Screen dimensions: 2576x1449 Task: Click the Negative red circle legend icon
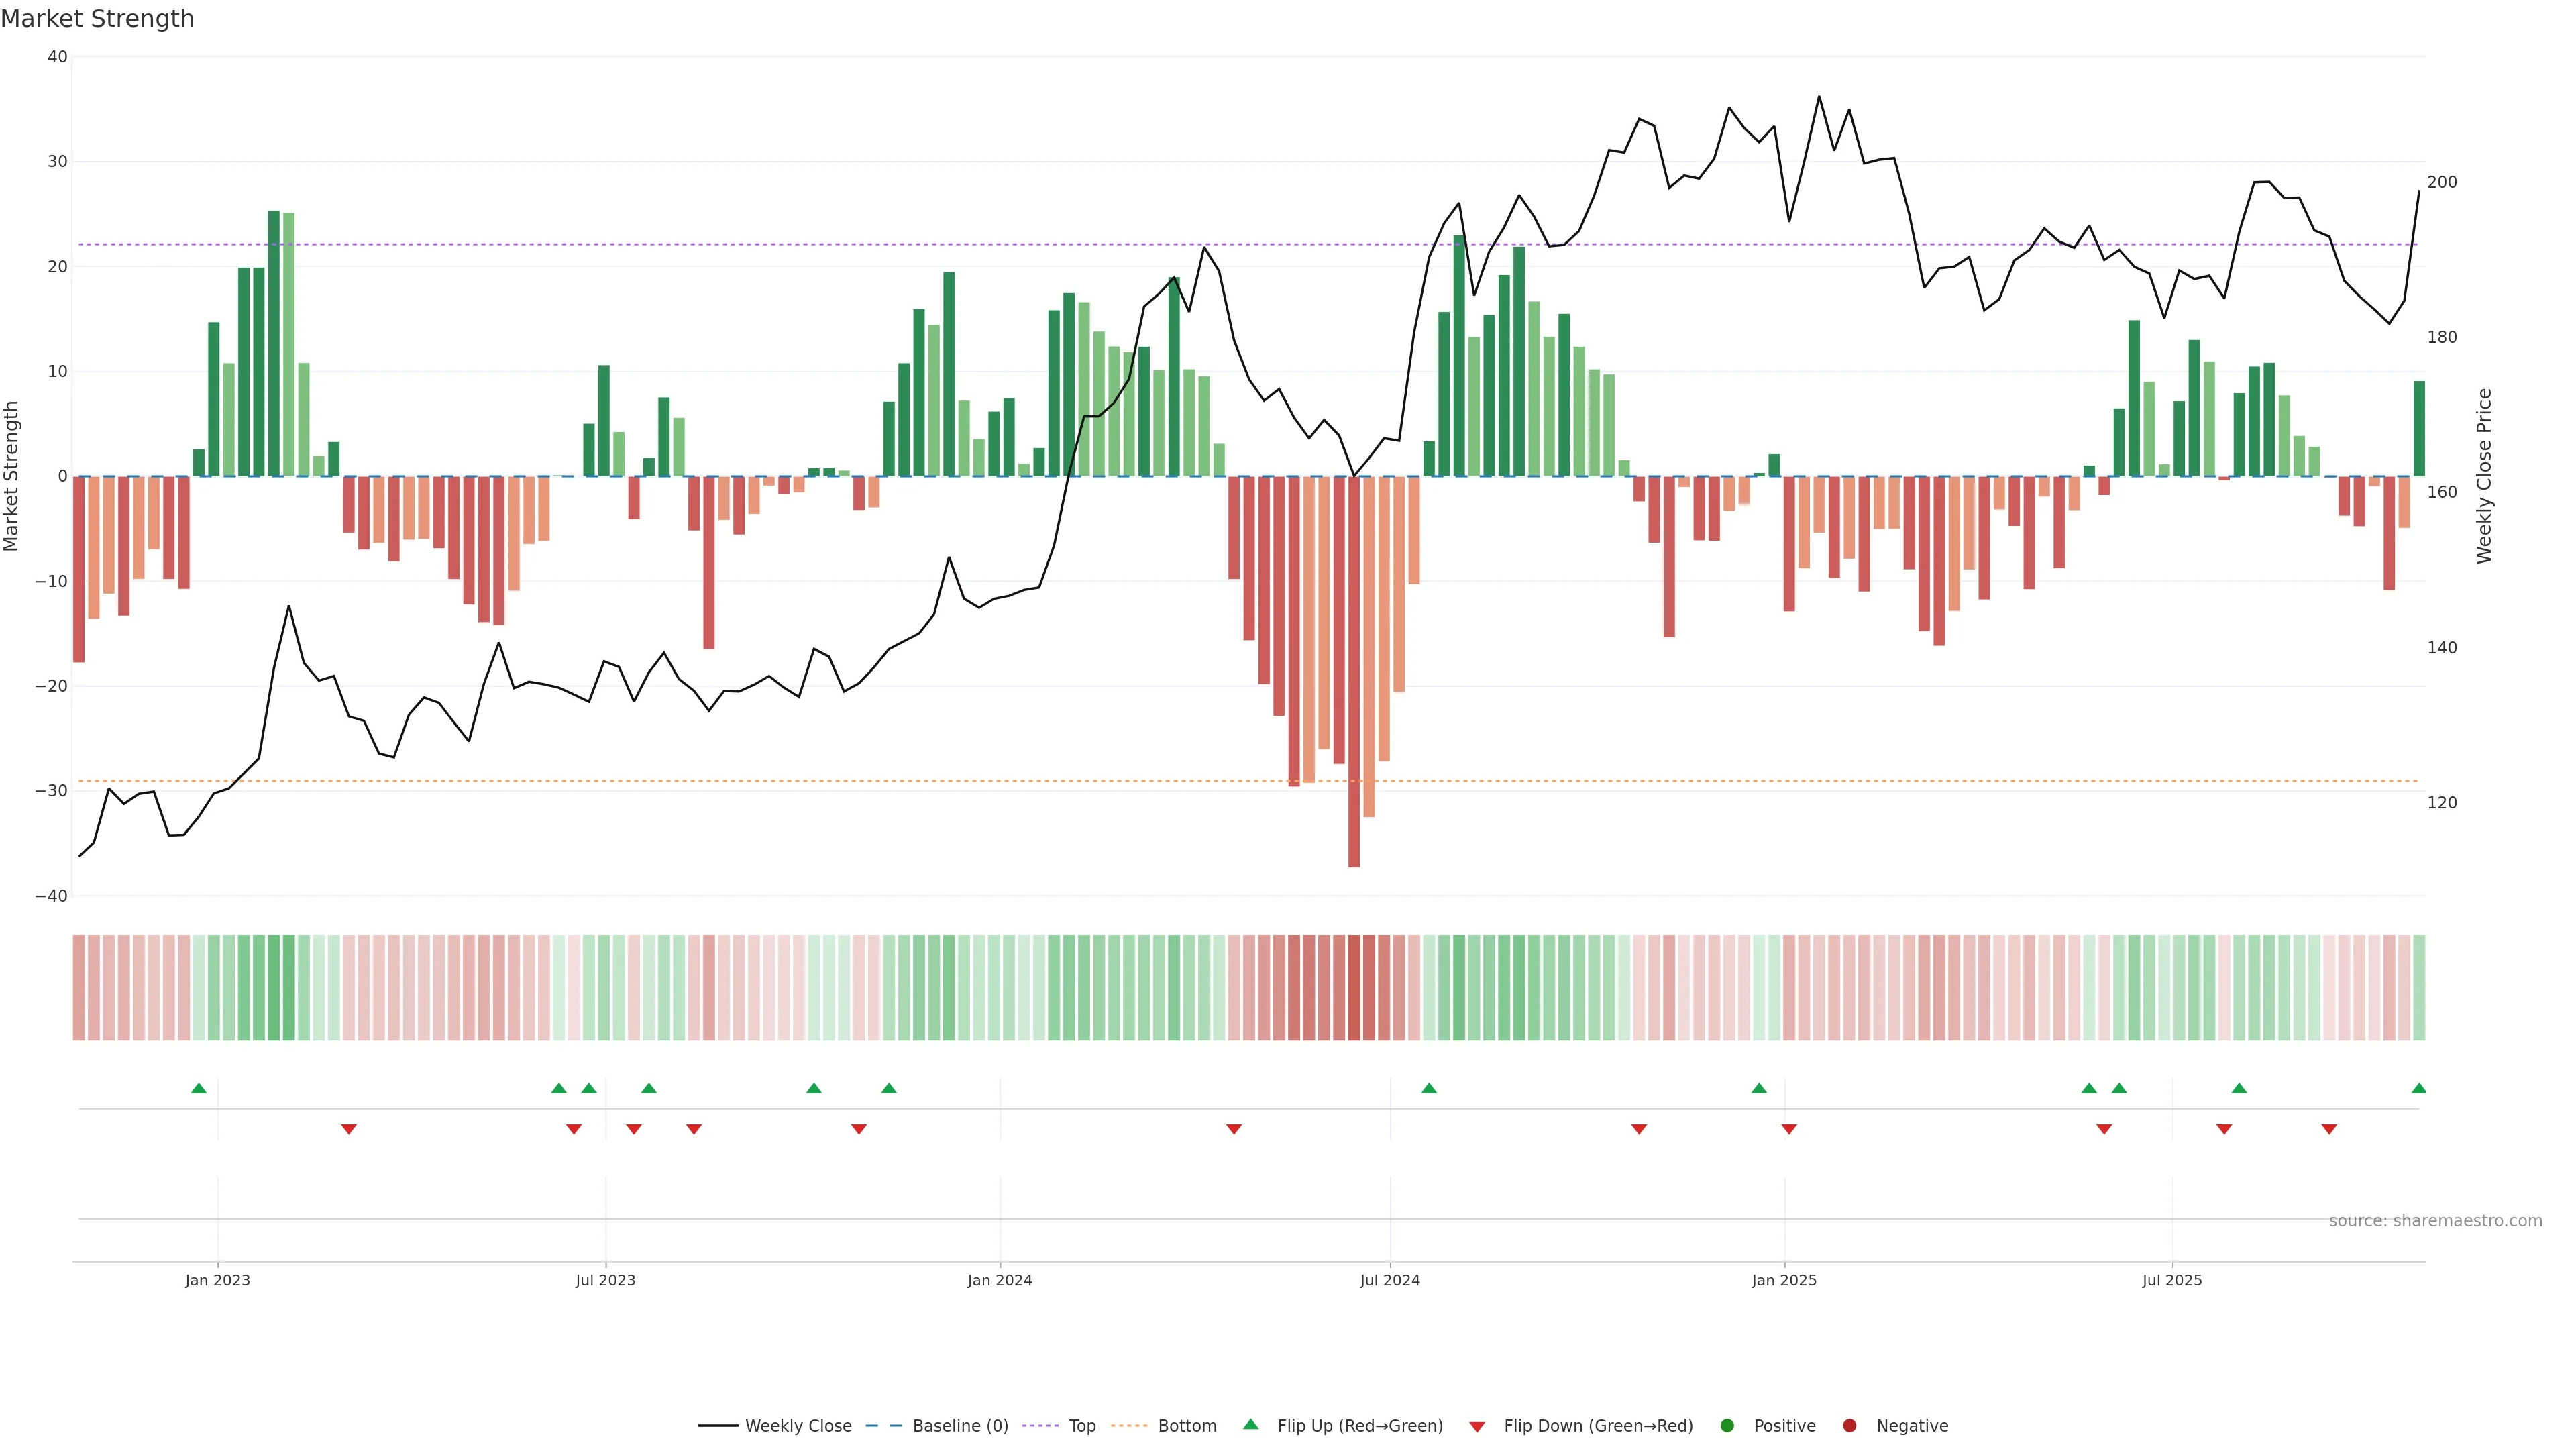1849,1426
